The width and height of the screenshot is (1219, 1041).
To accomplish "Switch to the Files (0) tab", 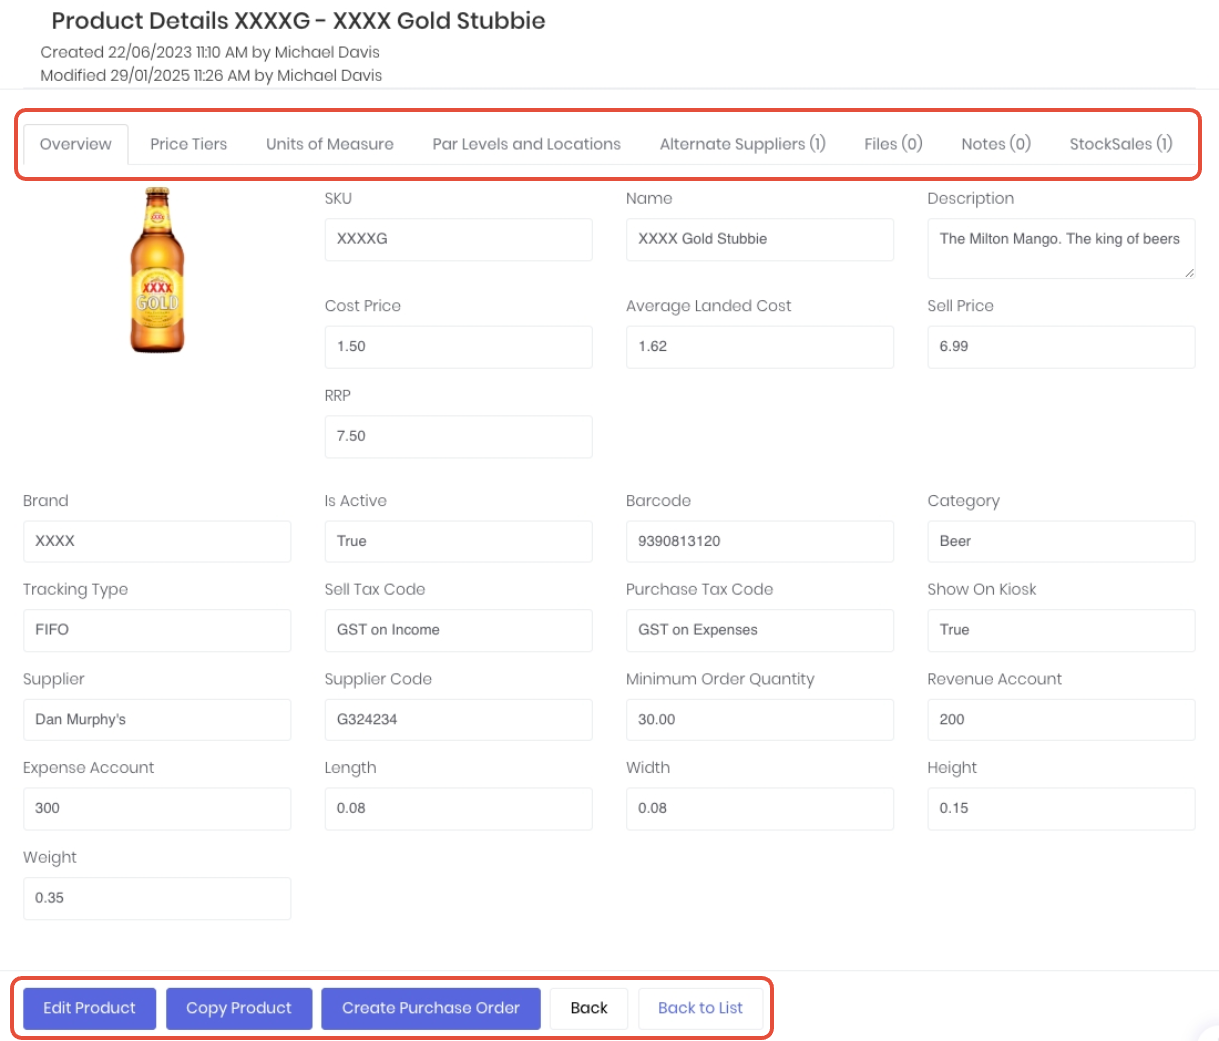I will pyautogui.click(x=893, y=144).
